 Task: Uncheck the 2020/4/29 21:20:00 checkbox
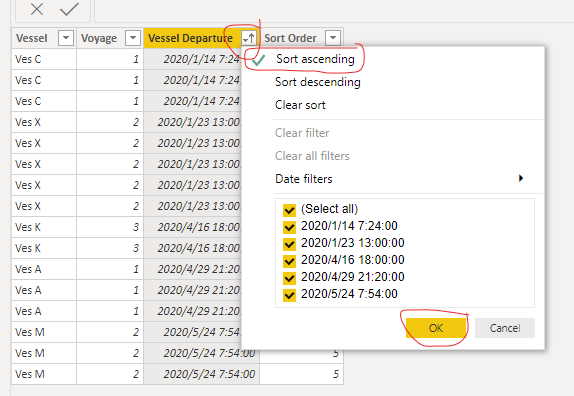click(x=289, y=278)
